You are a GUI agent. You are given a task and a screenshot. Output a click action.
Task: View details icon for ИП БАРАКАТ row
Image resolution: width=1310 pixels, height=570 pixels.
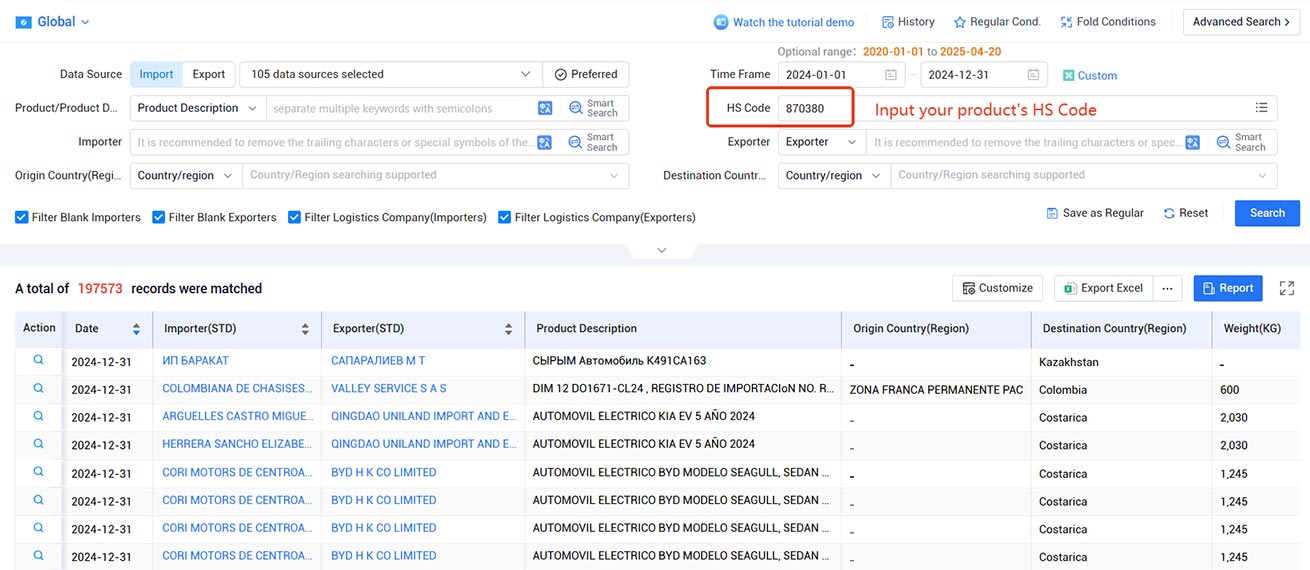(39, 360)
